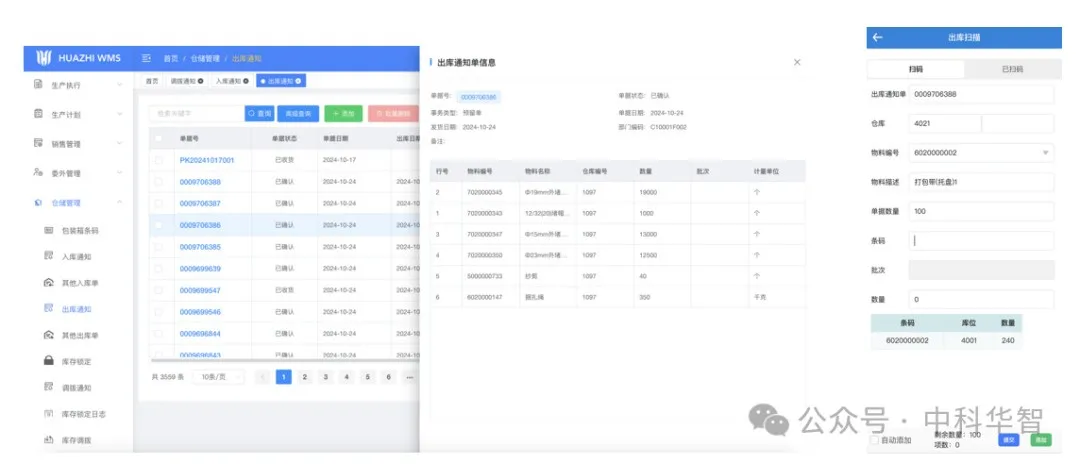Image resolution: width=1080 pixels, height=464 pixels.
Task: Click the 库存调拨 icon in sidebar
Action: point(48,439)
